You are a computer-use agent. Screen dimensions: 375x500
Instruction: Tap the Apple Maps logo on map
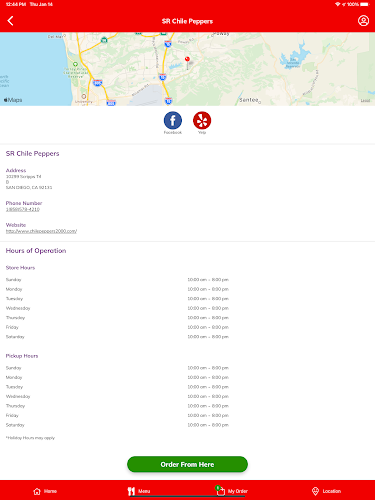pos(13,100)
